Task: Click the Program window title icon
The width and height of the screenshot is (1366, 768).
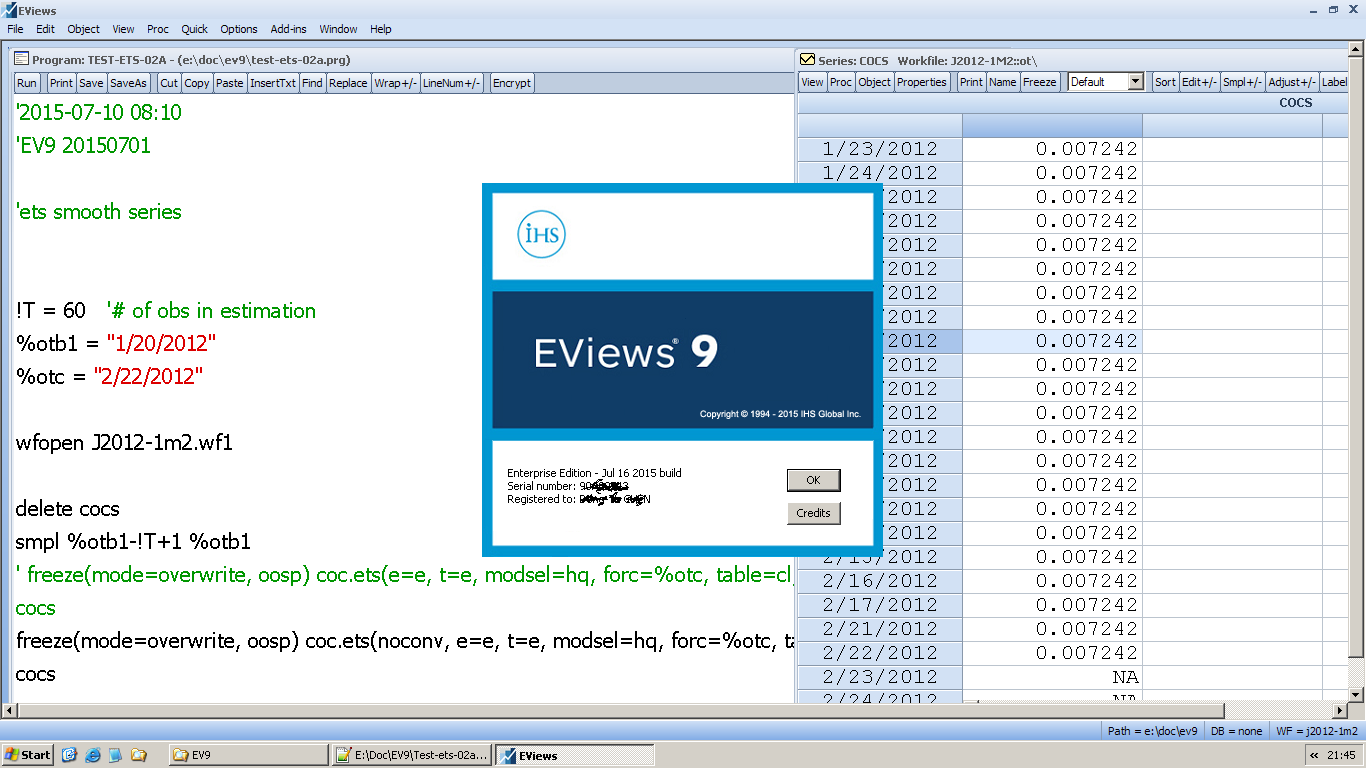Action: pos(21,59)
